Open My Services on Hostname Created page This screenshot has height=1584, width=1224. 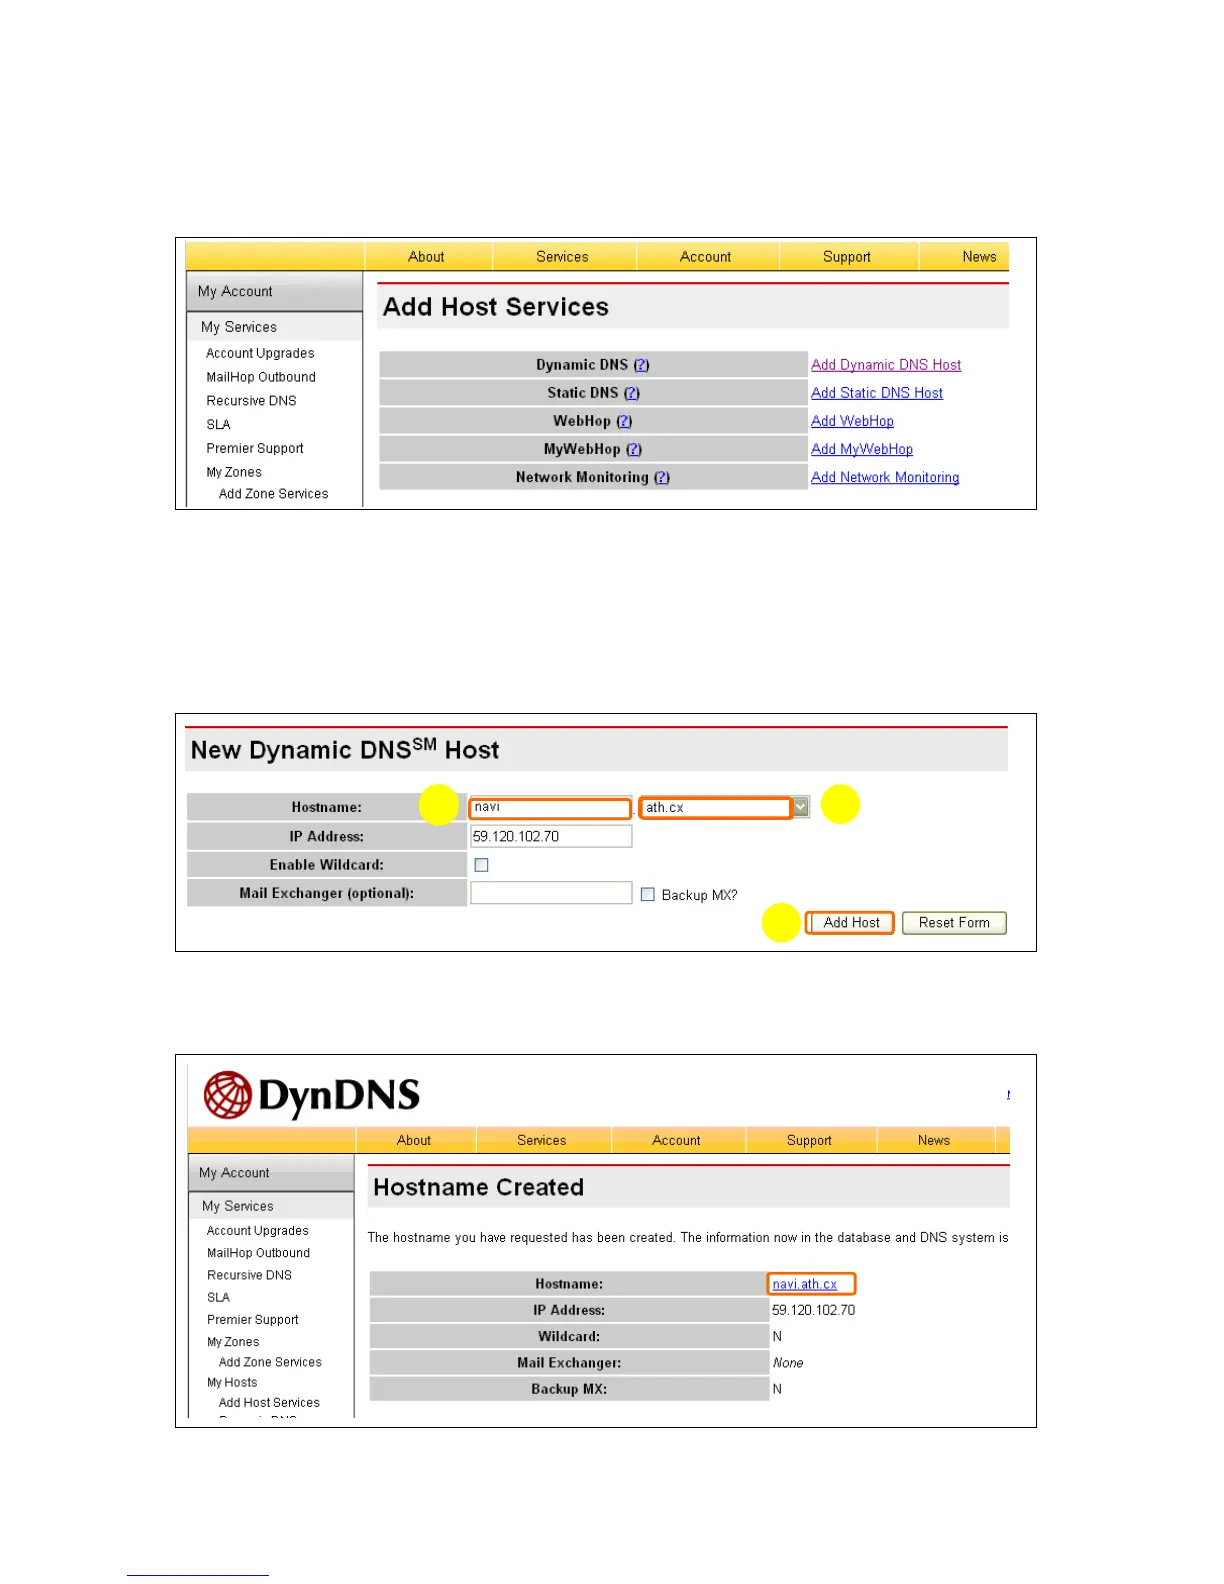(237, 1206)
